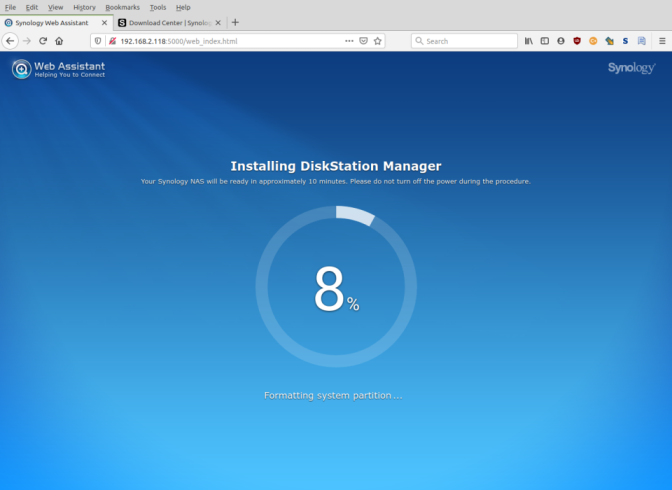Image resolution: width=672 pixels, height=490 pixels.
Task: Open the Bookmarks menu
Action: pyautogui.click(x=123, y=7)
